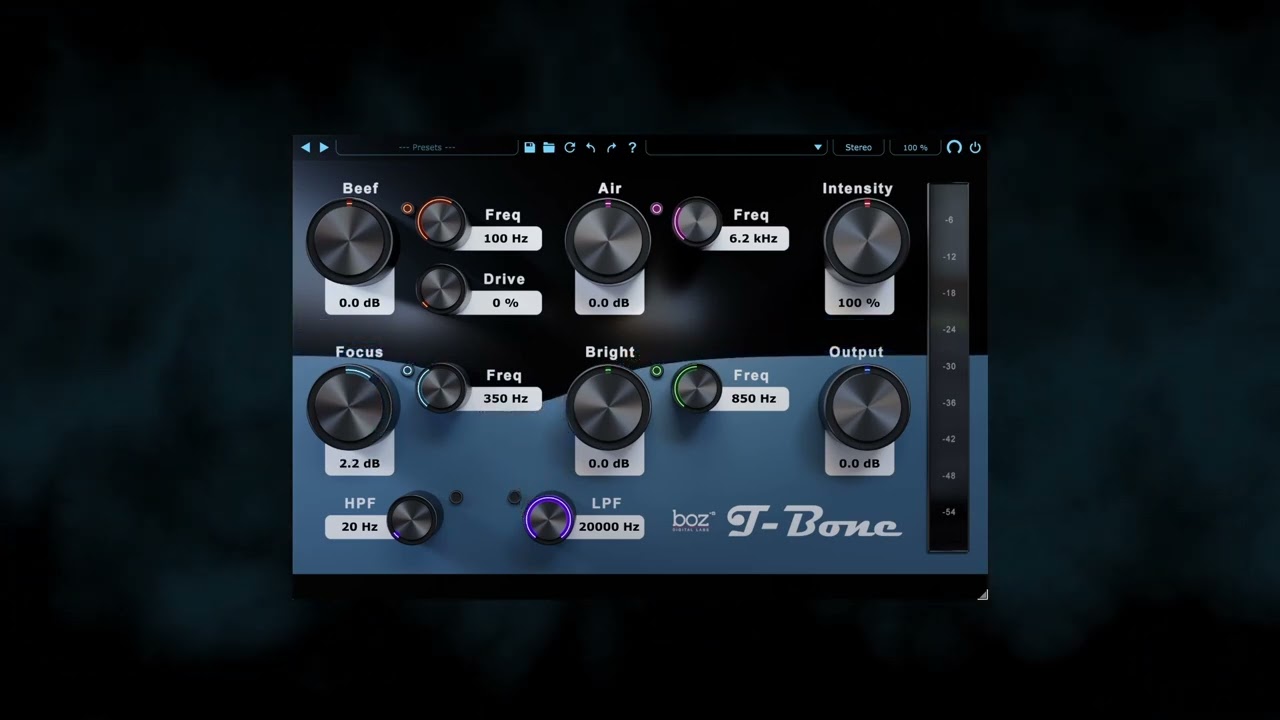Toggle the LPF enable indicator
The width and height of the screenshot is (1280, 720).
tap(515, 497)
